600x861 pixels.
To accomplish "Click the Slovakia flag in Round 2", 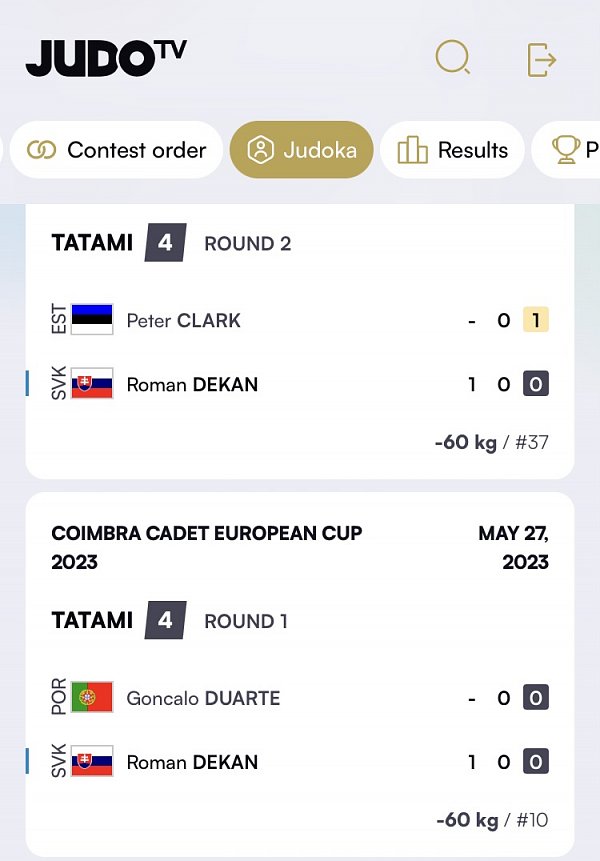I will [92, 384].
